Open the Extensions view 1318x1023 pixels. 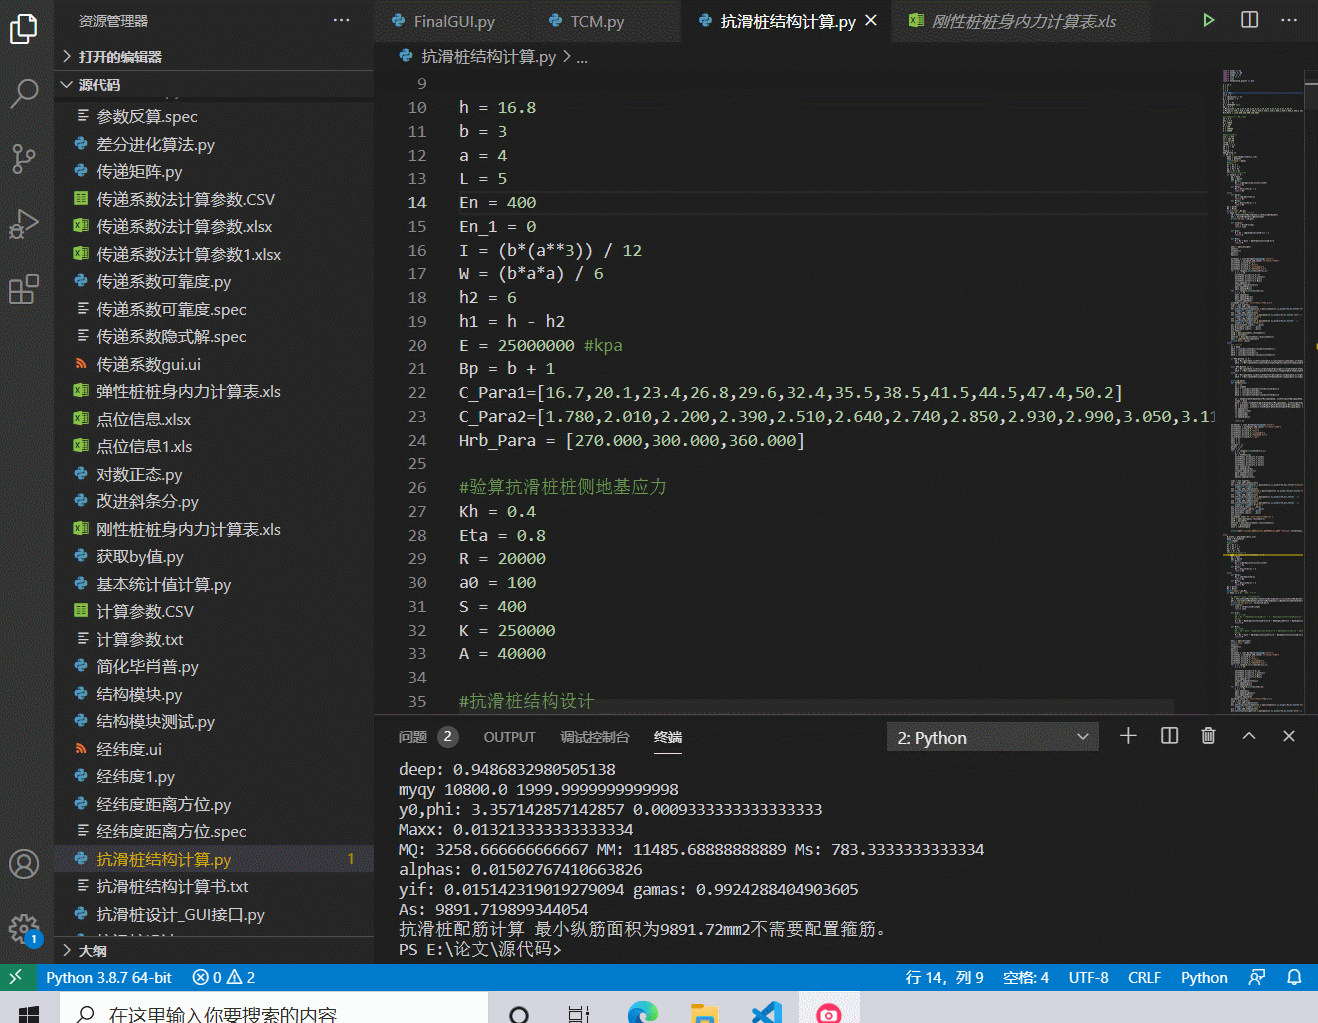pos(24,288)
